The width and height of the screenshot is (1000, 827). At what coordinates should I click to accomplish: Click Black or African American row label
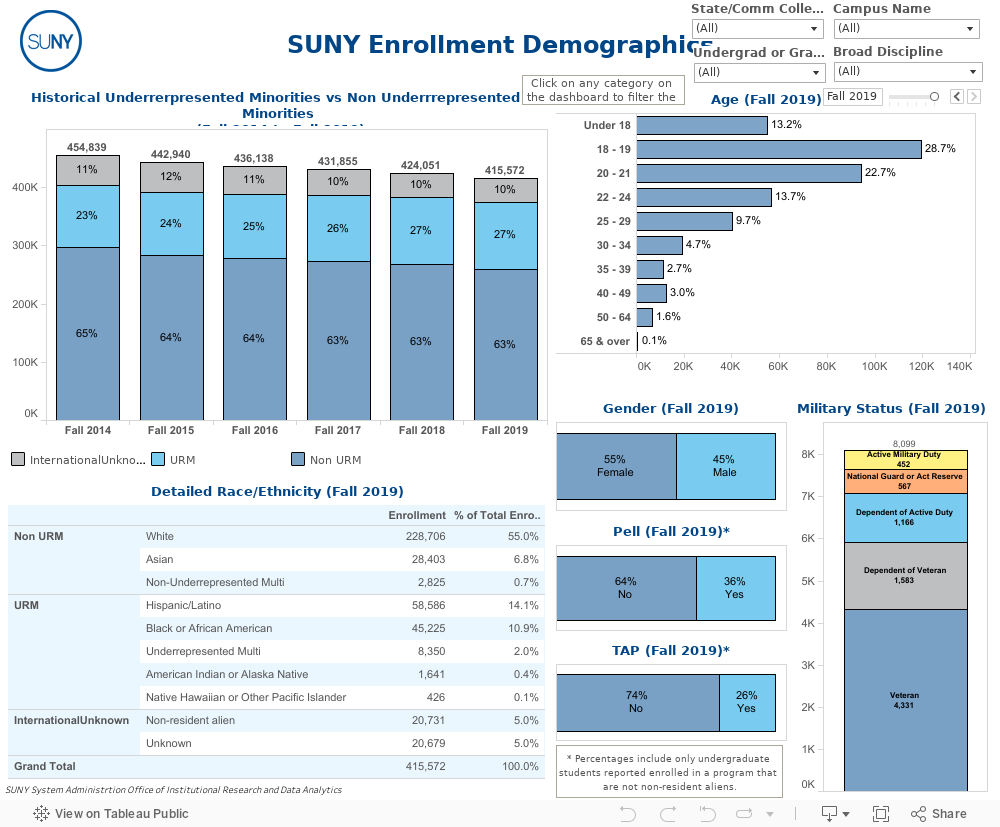(209, 628)
